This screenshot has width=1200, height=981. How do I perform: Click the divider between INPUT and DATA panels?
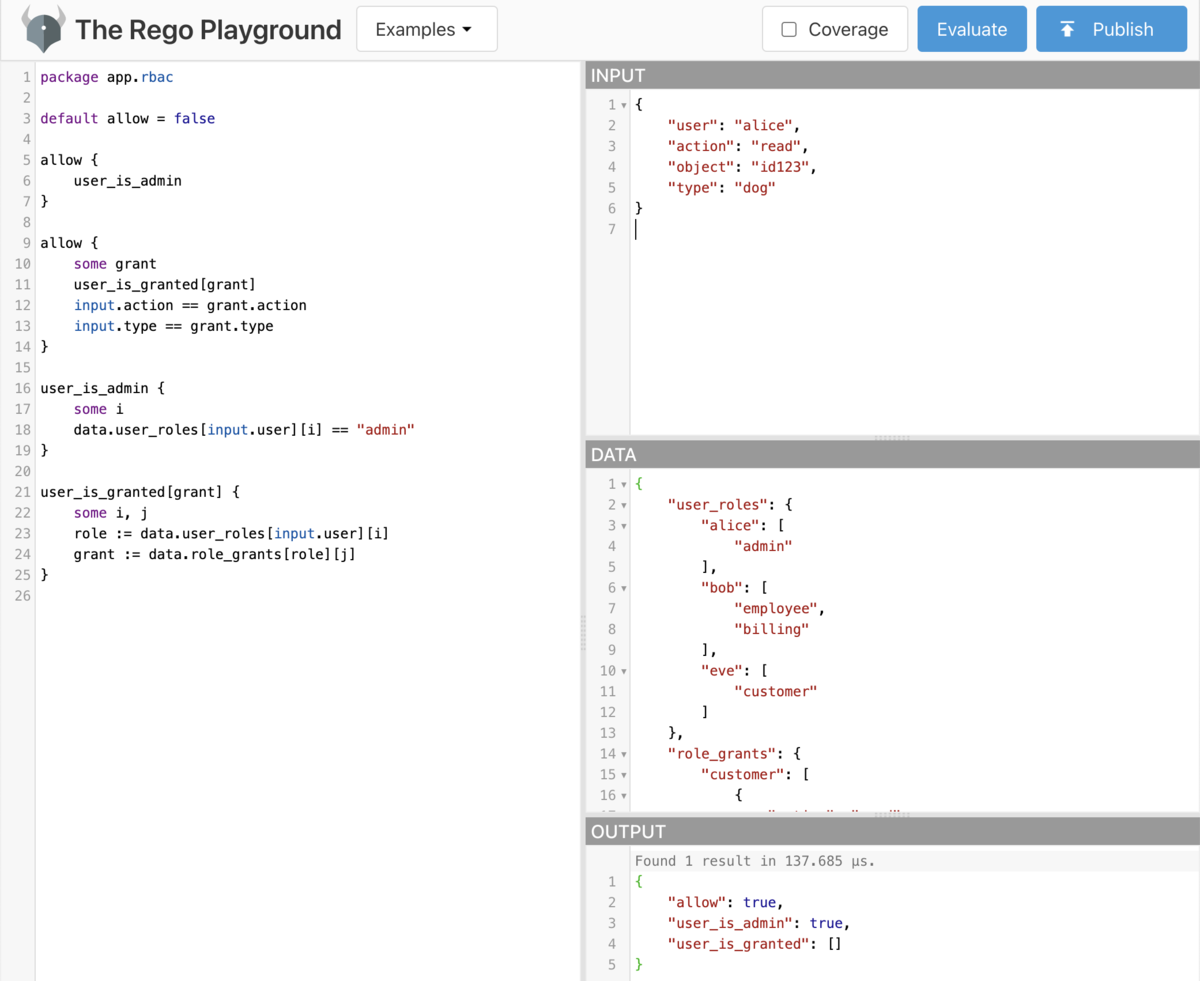tap(892, 438)
